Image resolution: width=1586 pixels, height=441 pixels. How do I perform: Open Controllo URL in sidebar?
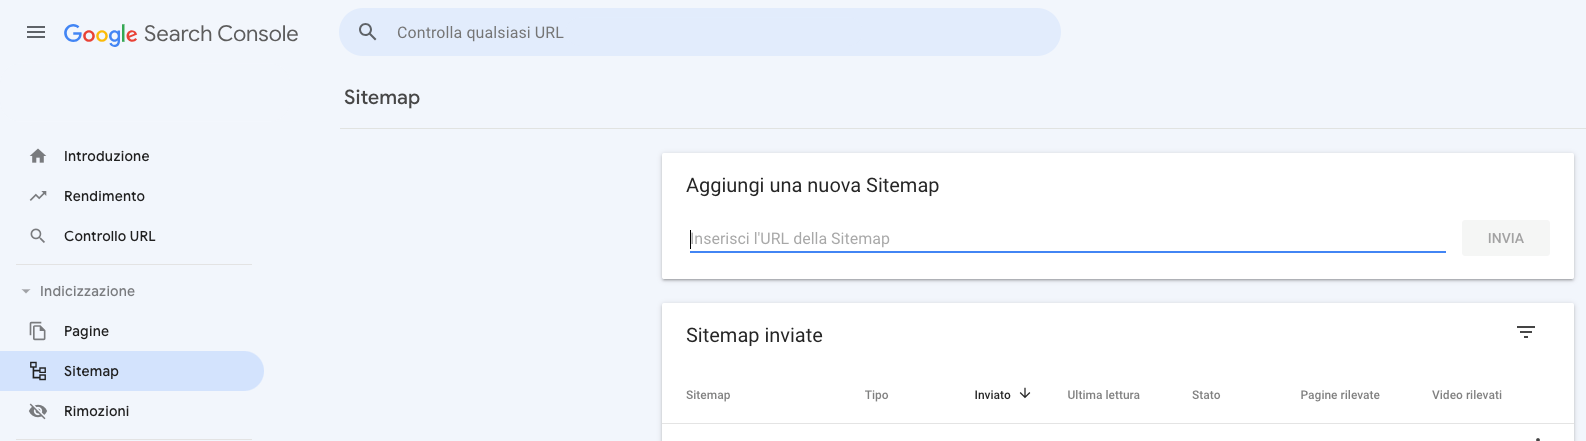pyautogui.click(x=110, y=236)
